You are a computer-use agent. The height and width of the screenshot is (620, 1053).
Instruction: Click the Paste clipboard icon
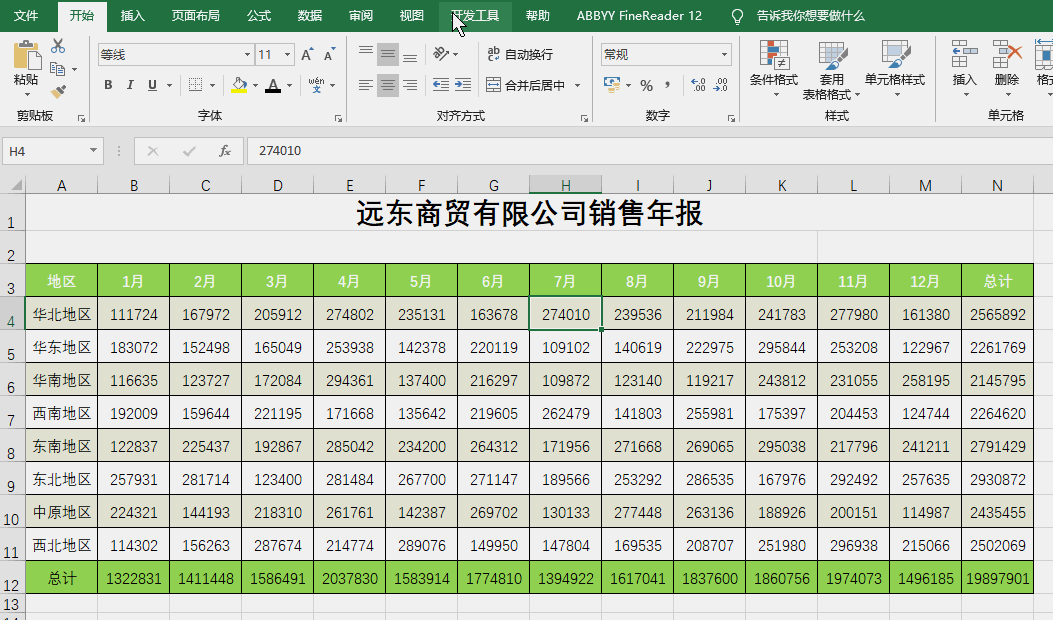click(x=27, y=55)
